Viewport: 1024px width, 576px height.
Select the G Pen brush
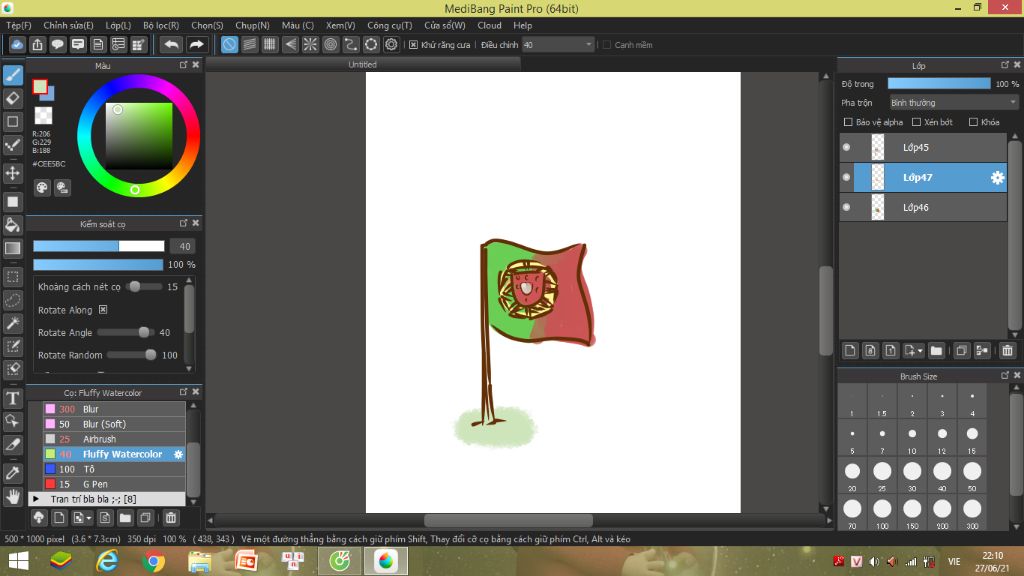[x=114, y=484]
